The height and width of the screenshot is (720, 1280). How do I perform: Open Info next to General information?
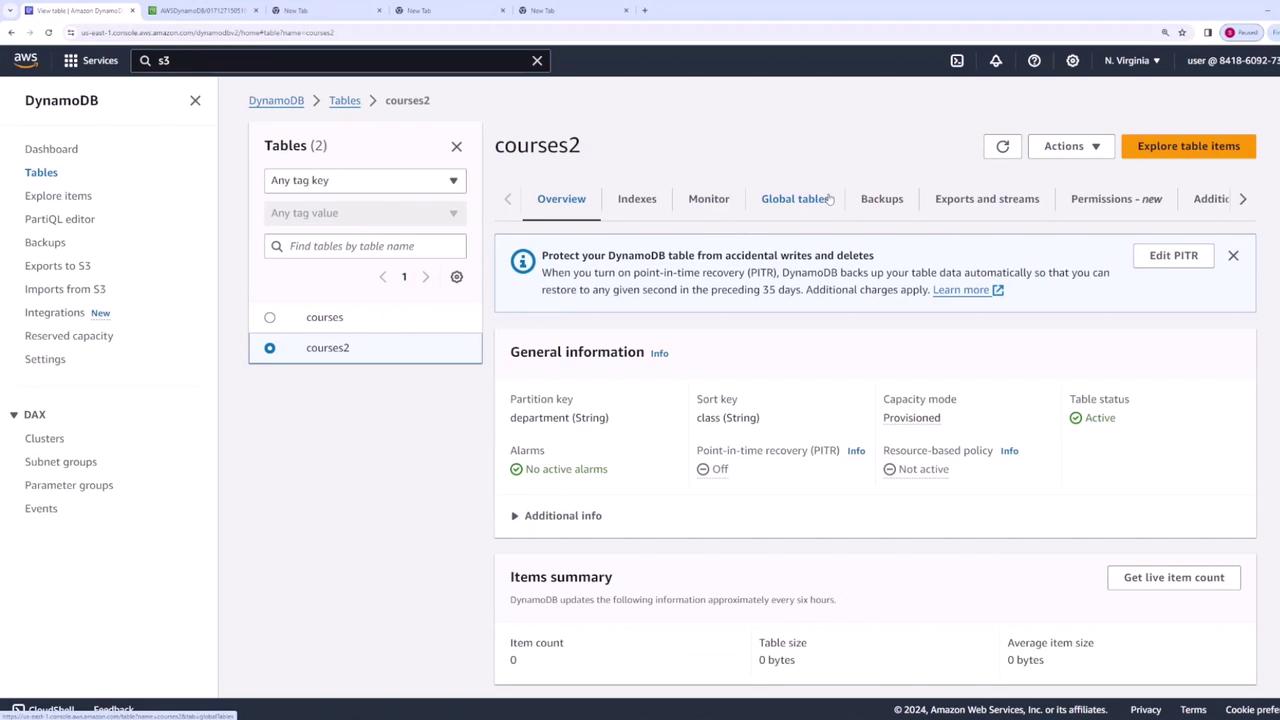pyautogui.click(x=659, y=353)
